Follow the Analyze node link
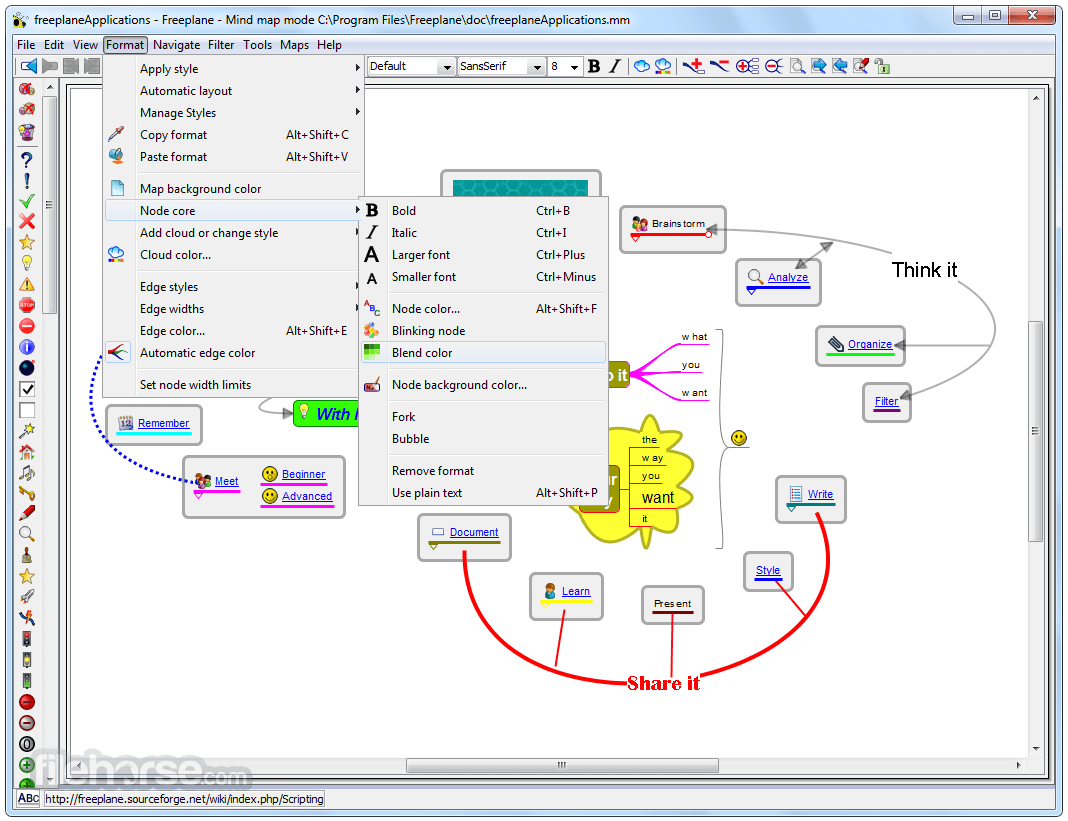This screenshot has width=1068, height=821. click(788, 277)
